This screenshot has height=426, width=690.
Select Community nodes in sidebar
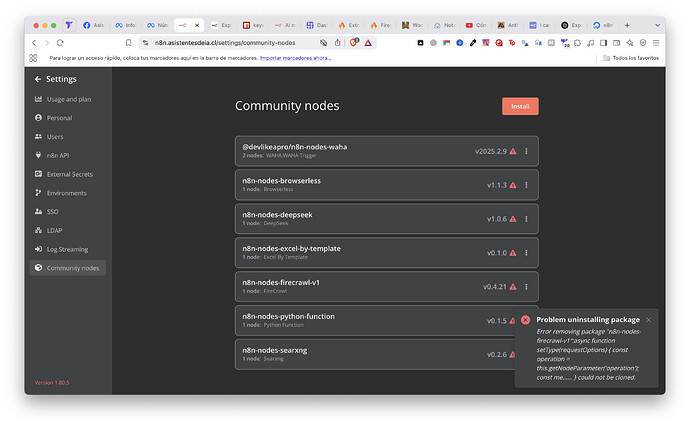point(67,268)
